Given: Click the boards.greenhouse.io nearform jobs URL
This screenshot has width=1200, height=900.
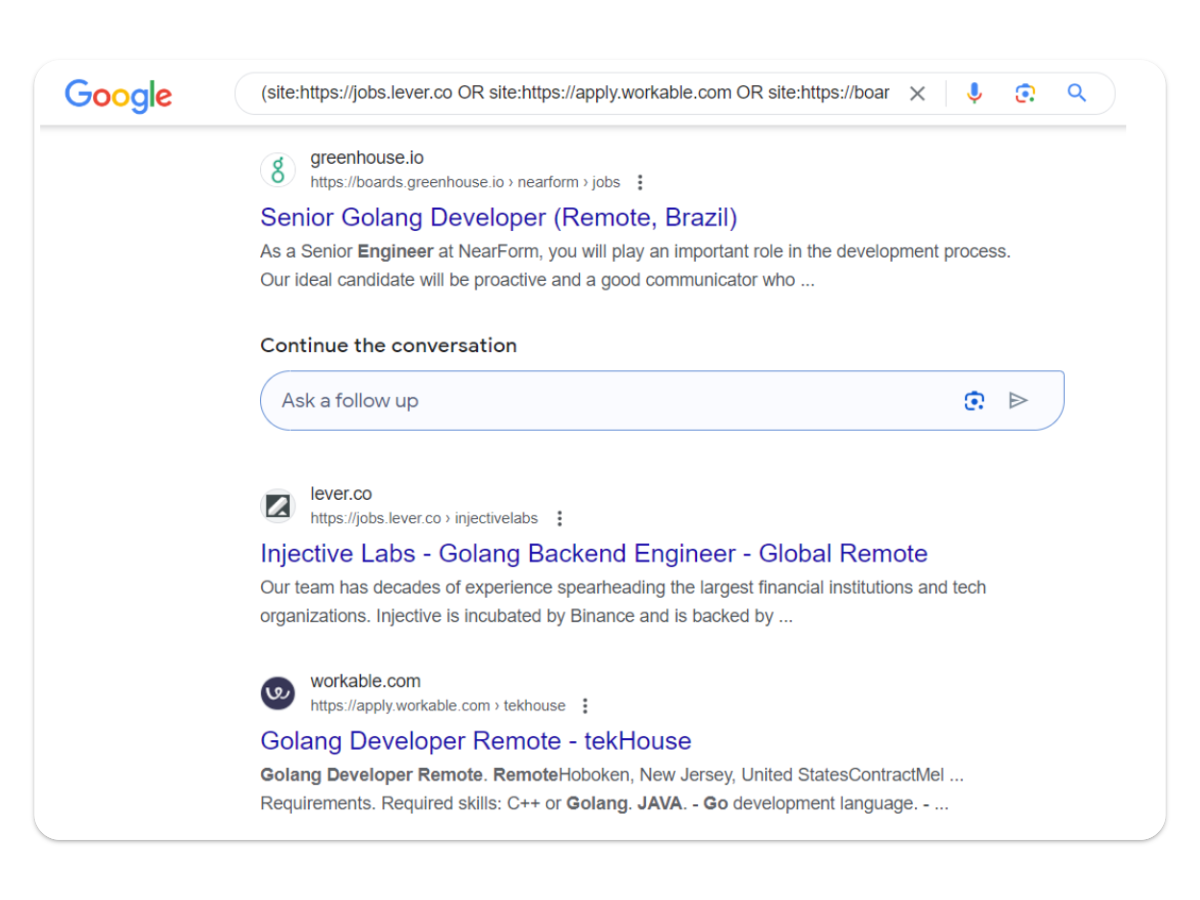Looking at the screenshot, I should pos(465,183).
